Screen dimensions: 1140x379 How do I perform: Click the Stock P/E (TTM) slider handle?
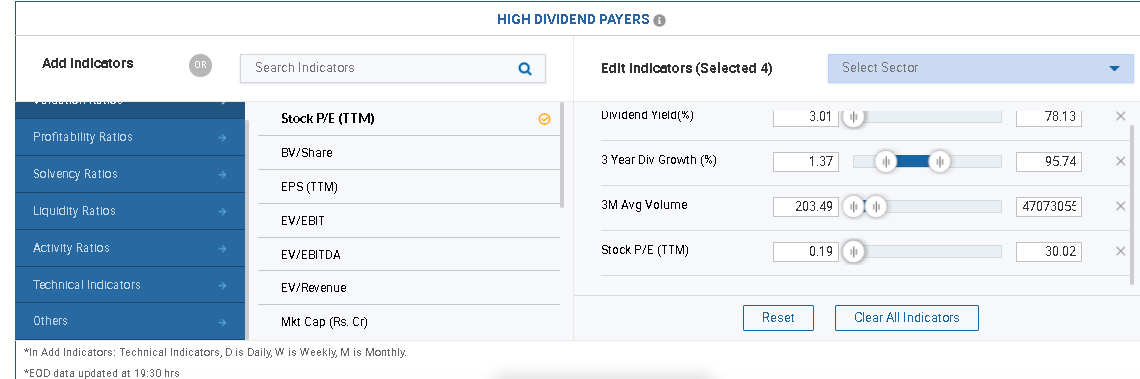853,252
